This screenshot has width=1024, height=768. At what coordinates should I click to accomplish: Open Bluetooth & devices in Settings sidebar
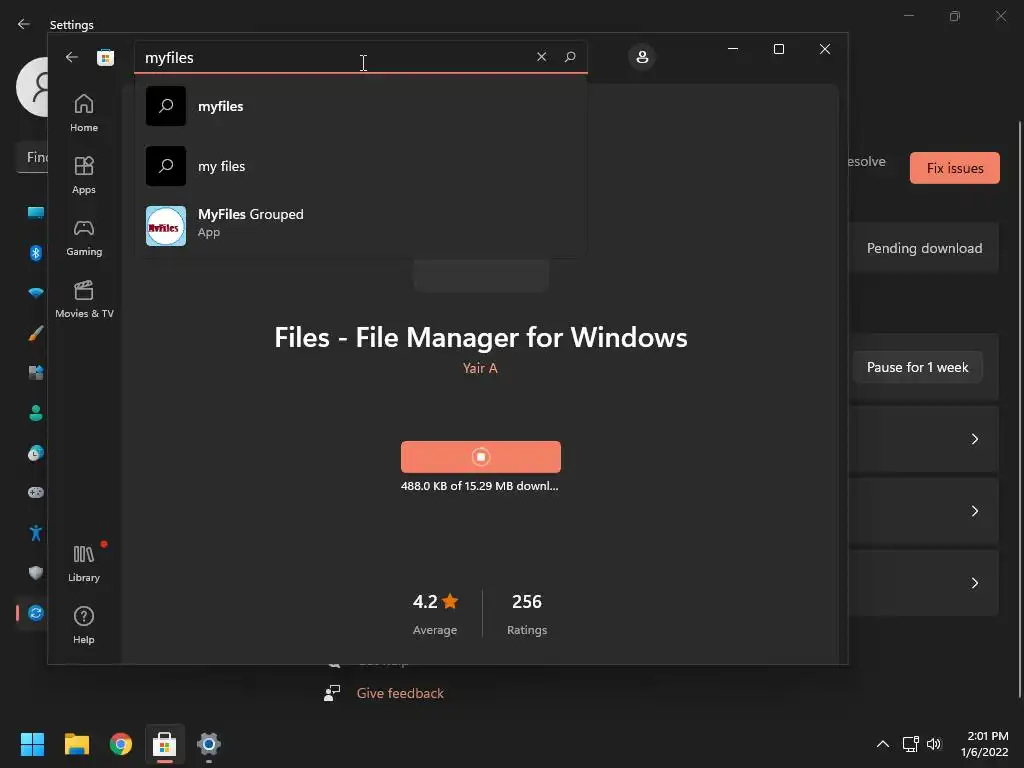click(x=36, y=253)
